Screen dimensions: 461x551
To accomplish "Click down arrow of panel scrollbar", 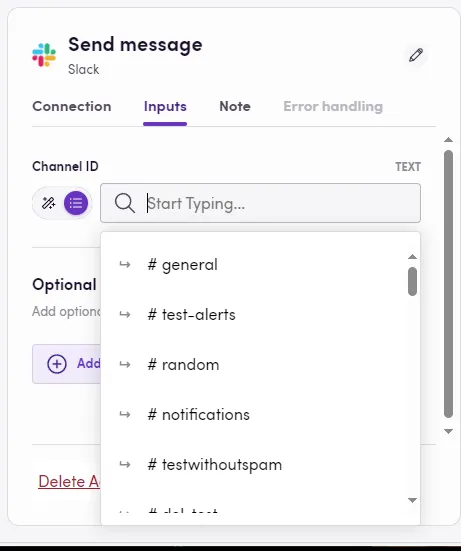I will click(x=448, y=431).
